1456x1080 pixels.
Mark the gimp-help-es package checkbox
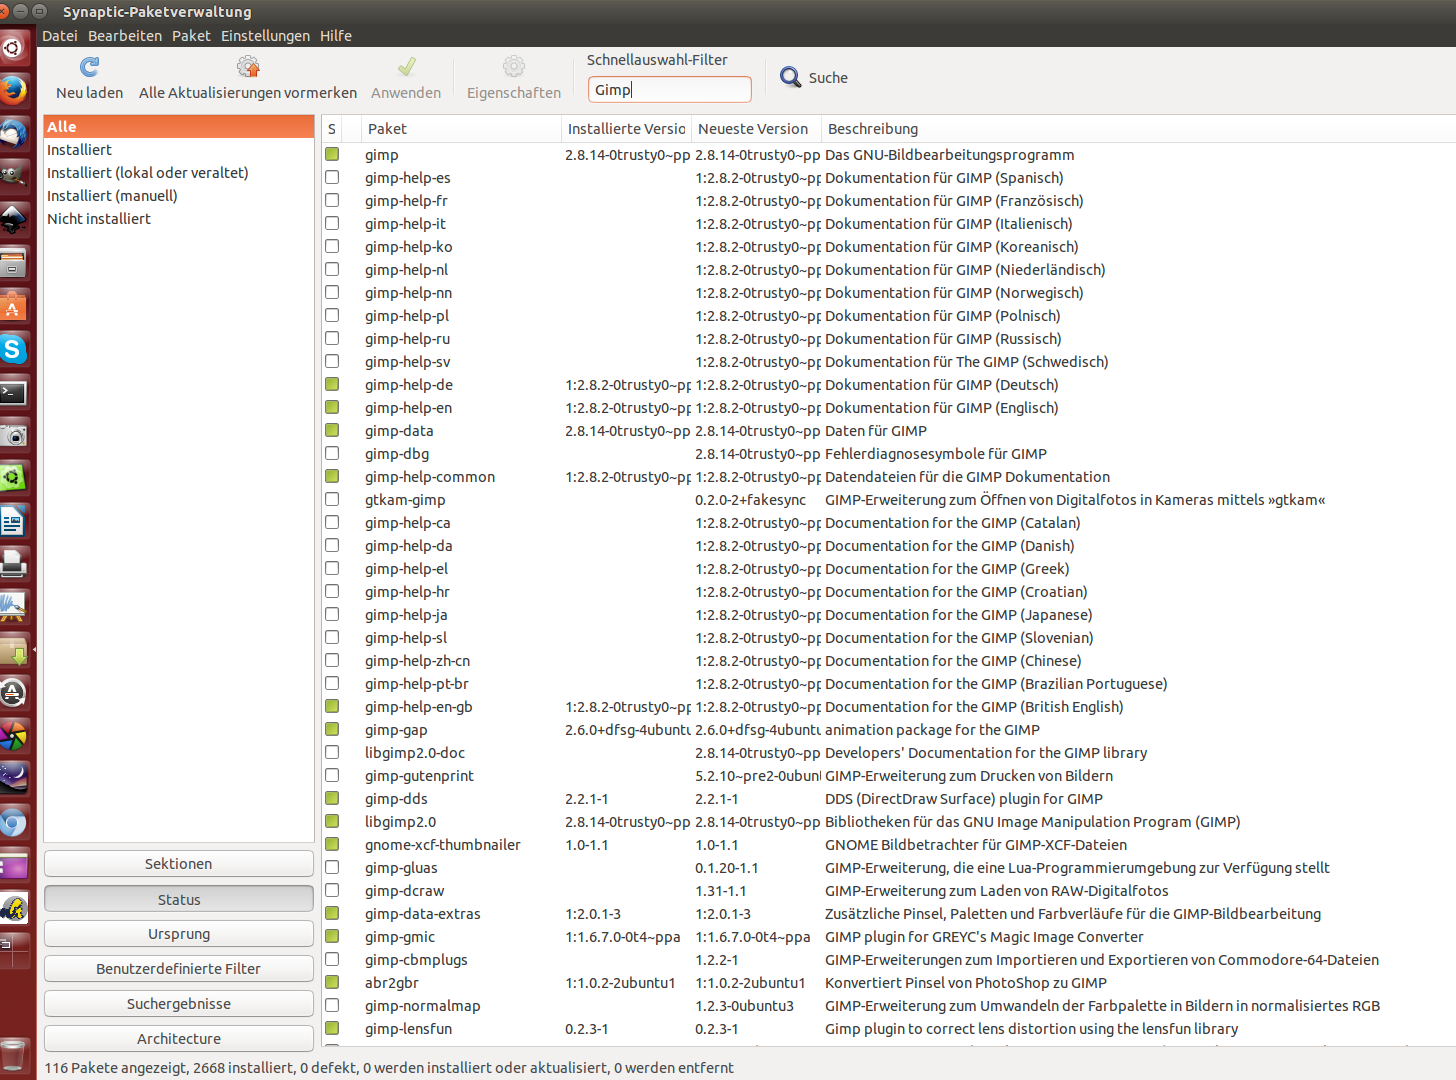tap(332, 178)
